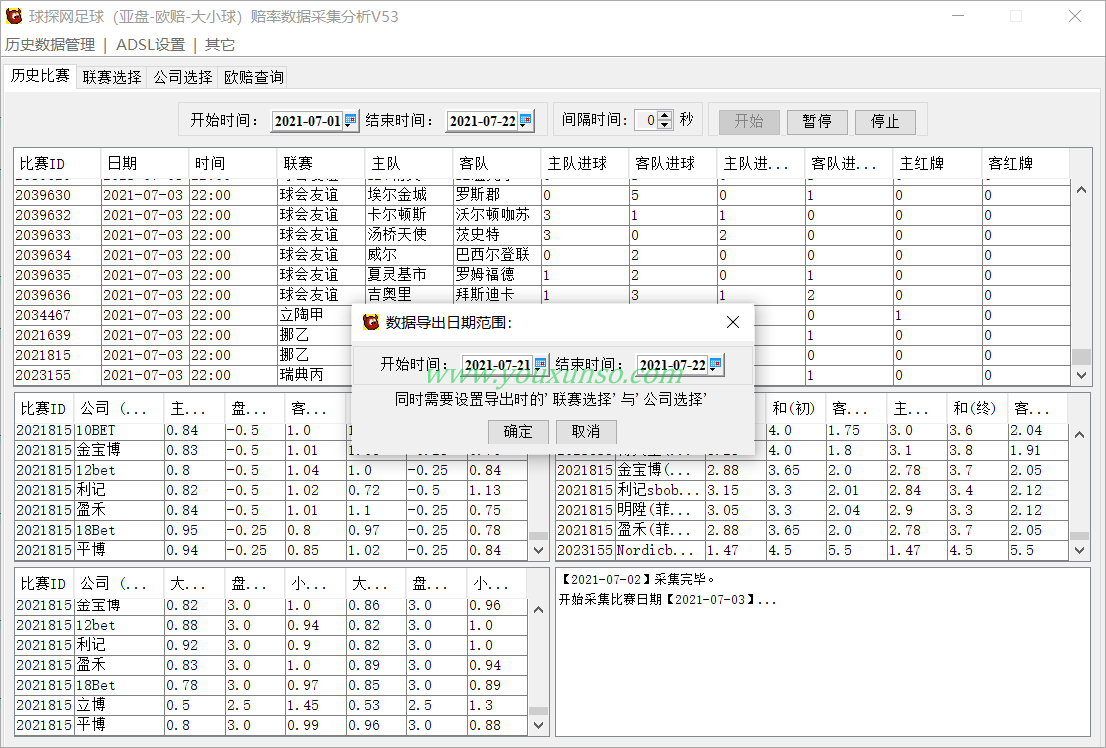The height and width of the screenshot is (748, 1106).
Task: Open the ADSL设置 menu
Action: [150, 45]
